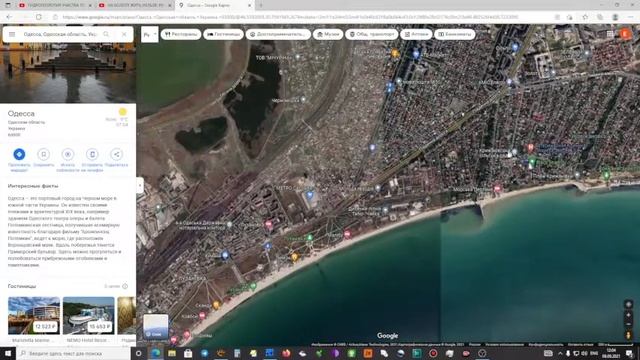
Task: Activate Street View pegman
Action: coord(629,335)
